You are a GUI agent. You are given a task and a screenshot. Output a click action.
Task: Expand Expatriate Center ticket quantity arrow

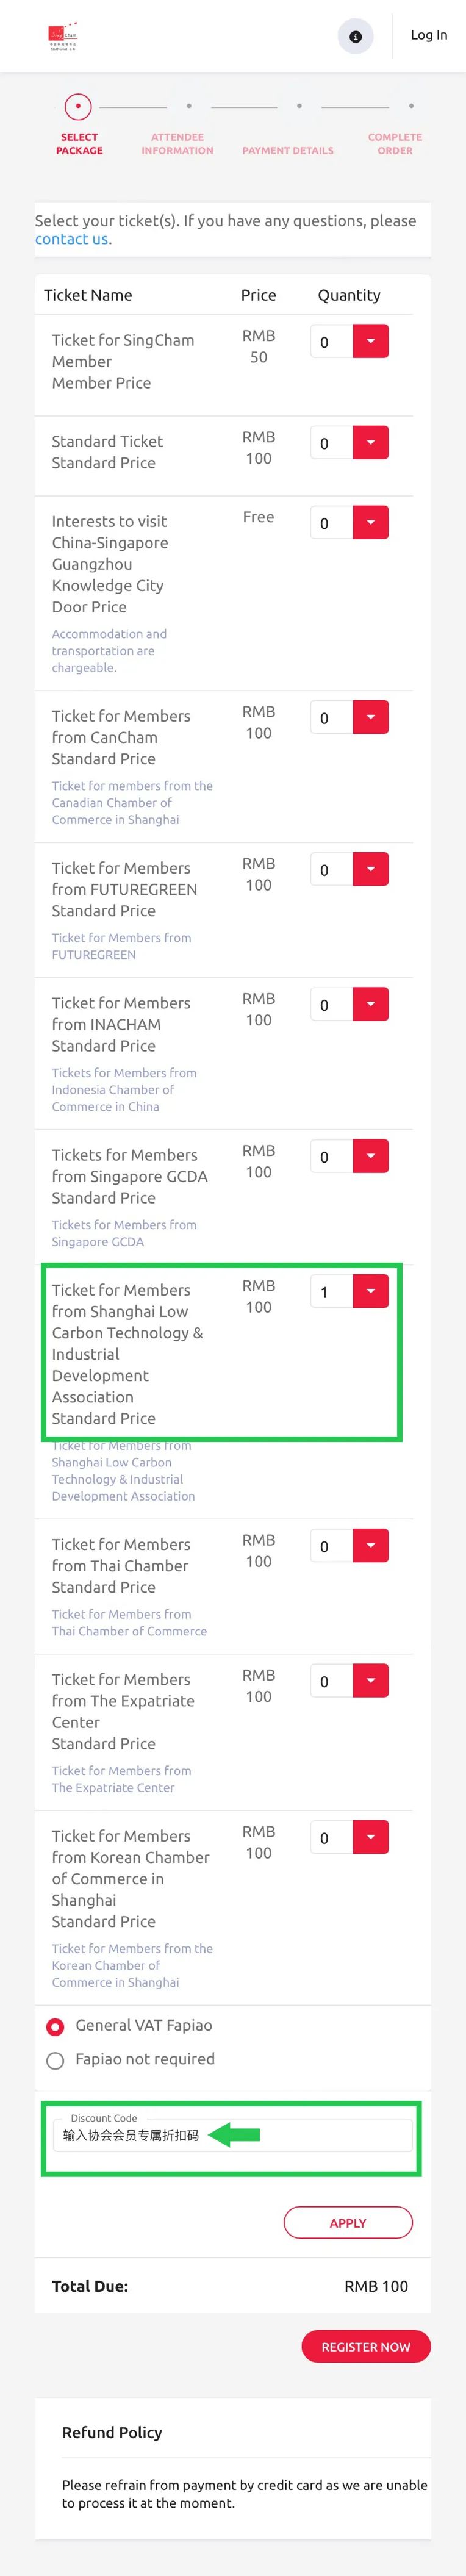coord(370,1680)
